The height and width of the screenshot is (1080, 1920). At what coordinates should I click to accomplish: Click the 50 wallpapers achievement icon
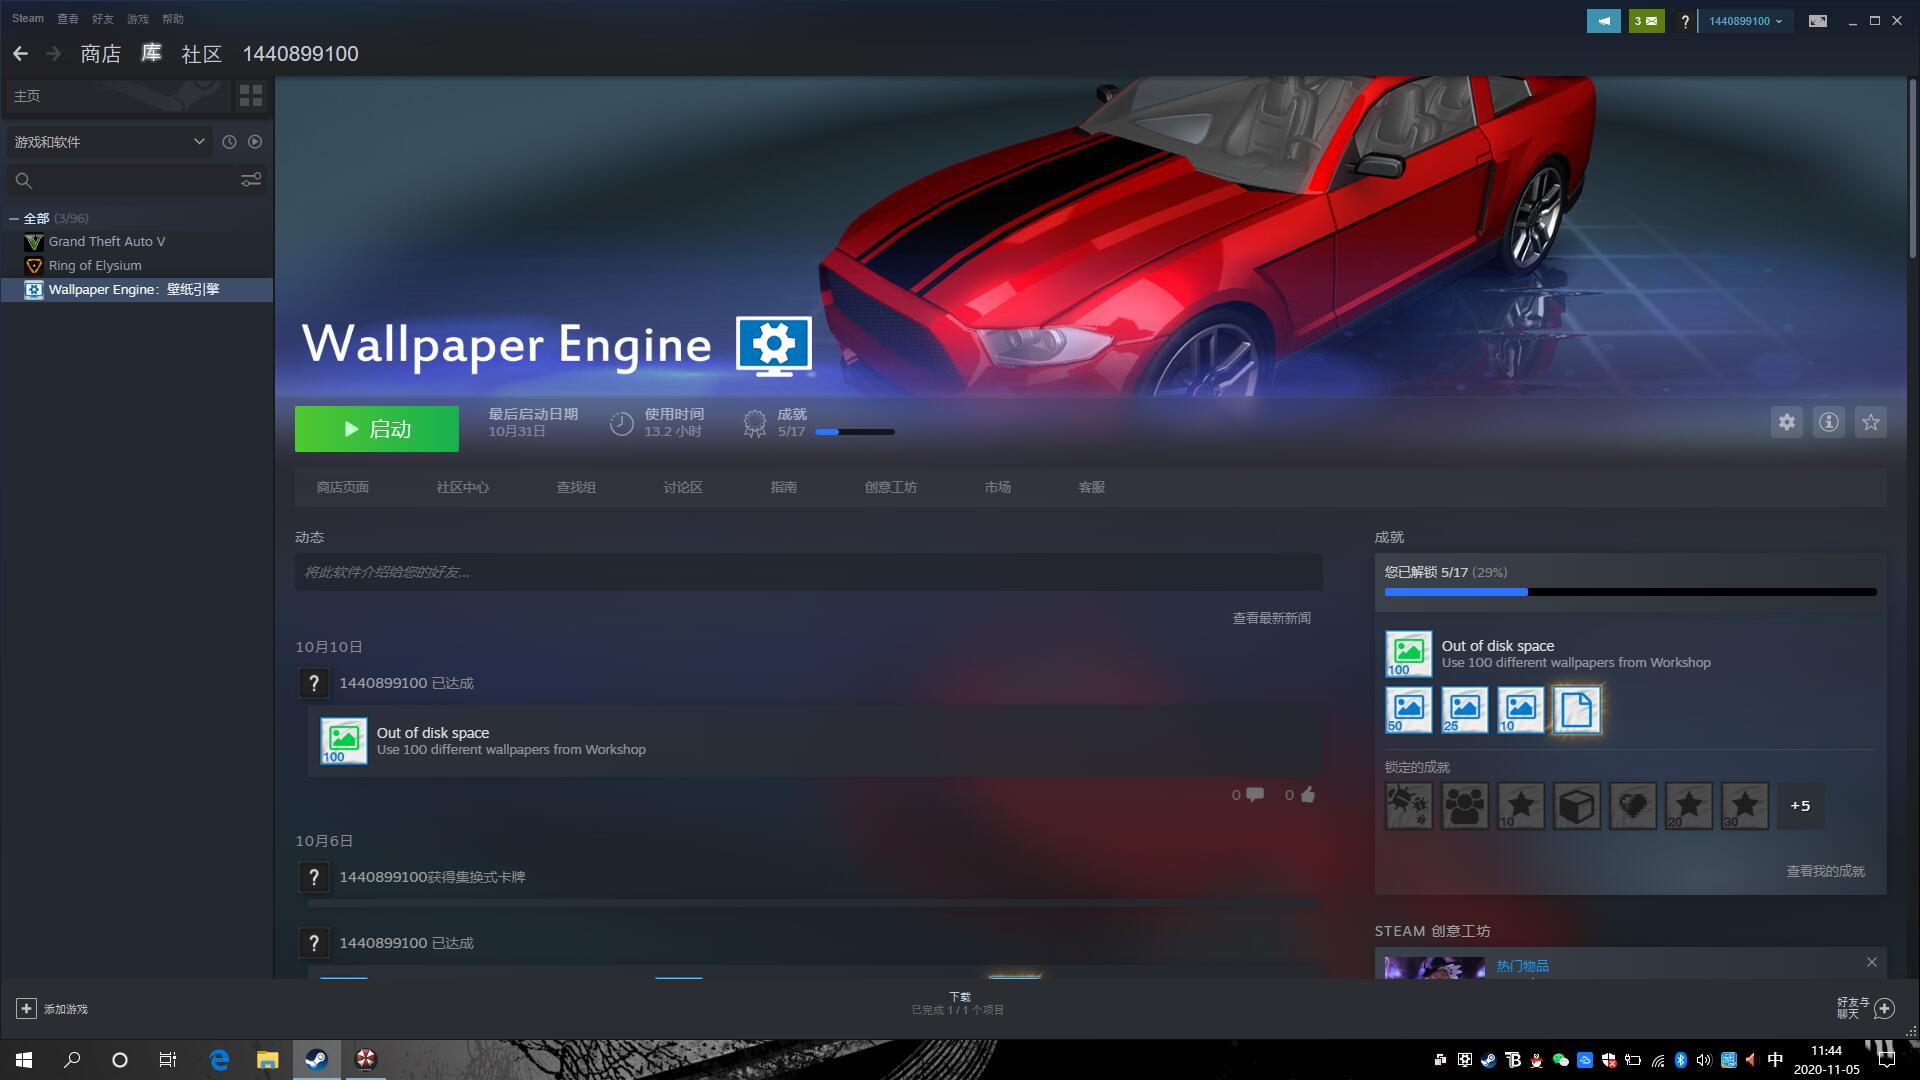[x=1409, y=710]
